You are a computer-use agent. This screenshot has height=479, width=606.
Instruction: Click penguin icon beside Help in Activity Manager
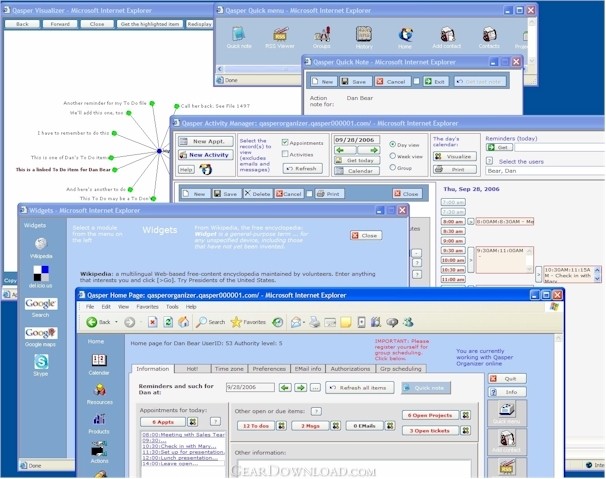205,169
